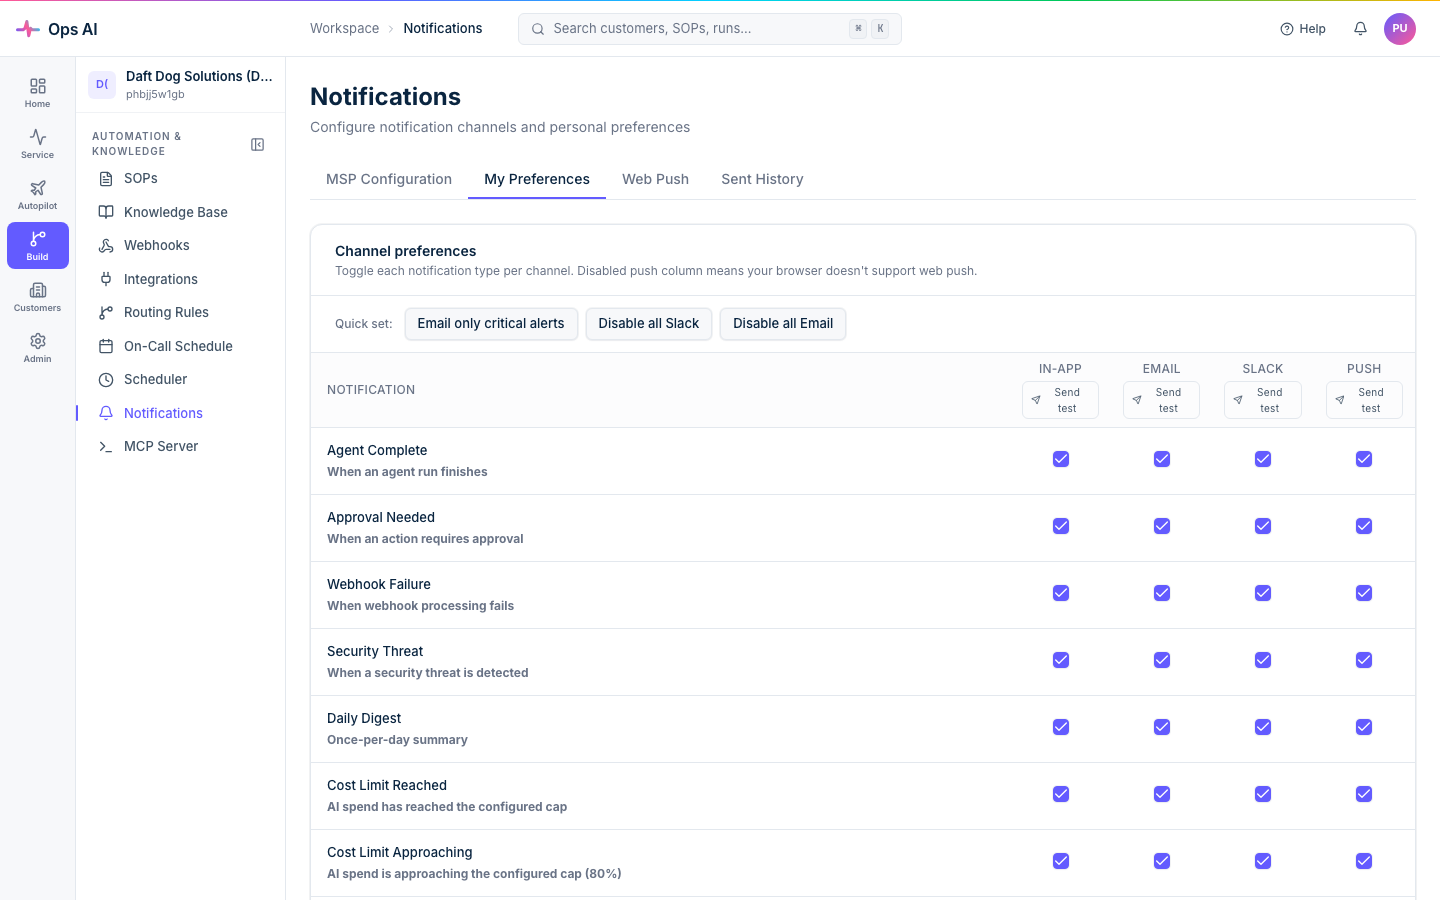Send test for Slack channel
The width and height of the screenshot is (1440, 900).
click(x=1263, y=400)
